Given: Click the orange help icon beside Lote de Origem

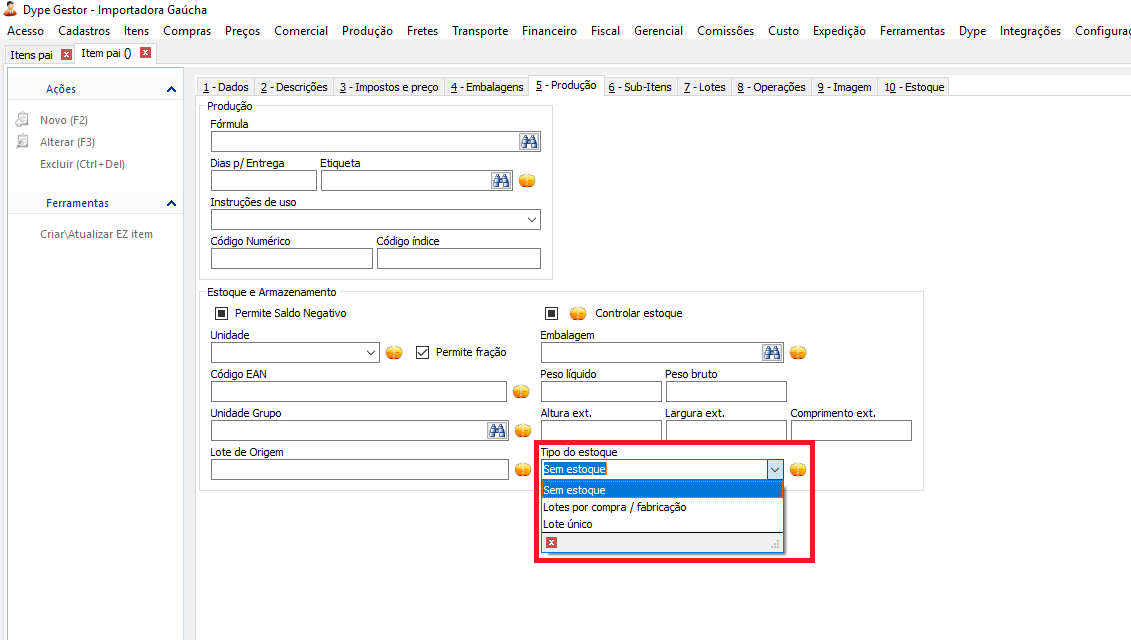Looking at the screenshot, I should click(523, 469).
